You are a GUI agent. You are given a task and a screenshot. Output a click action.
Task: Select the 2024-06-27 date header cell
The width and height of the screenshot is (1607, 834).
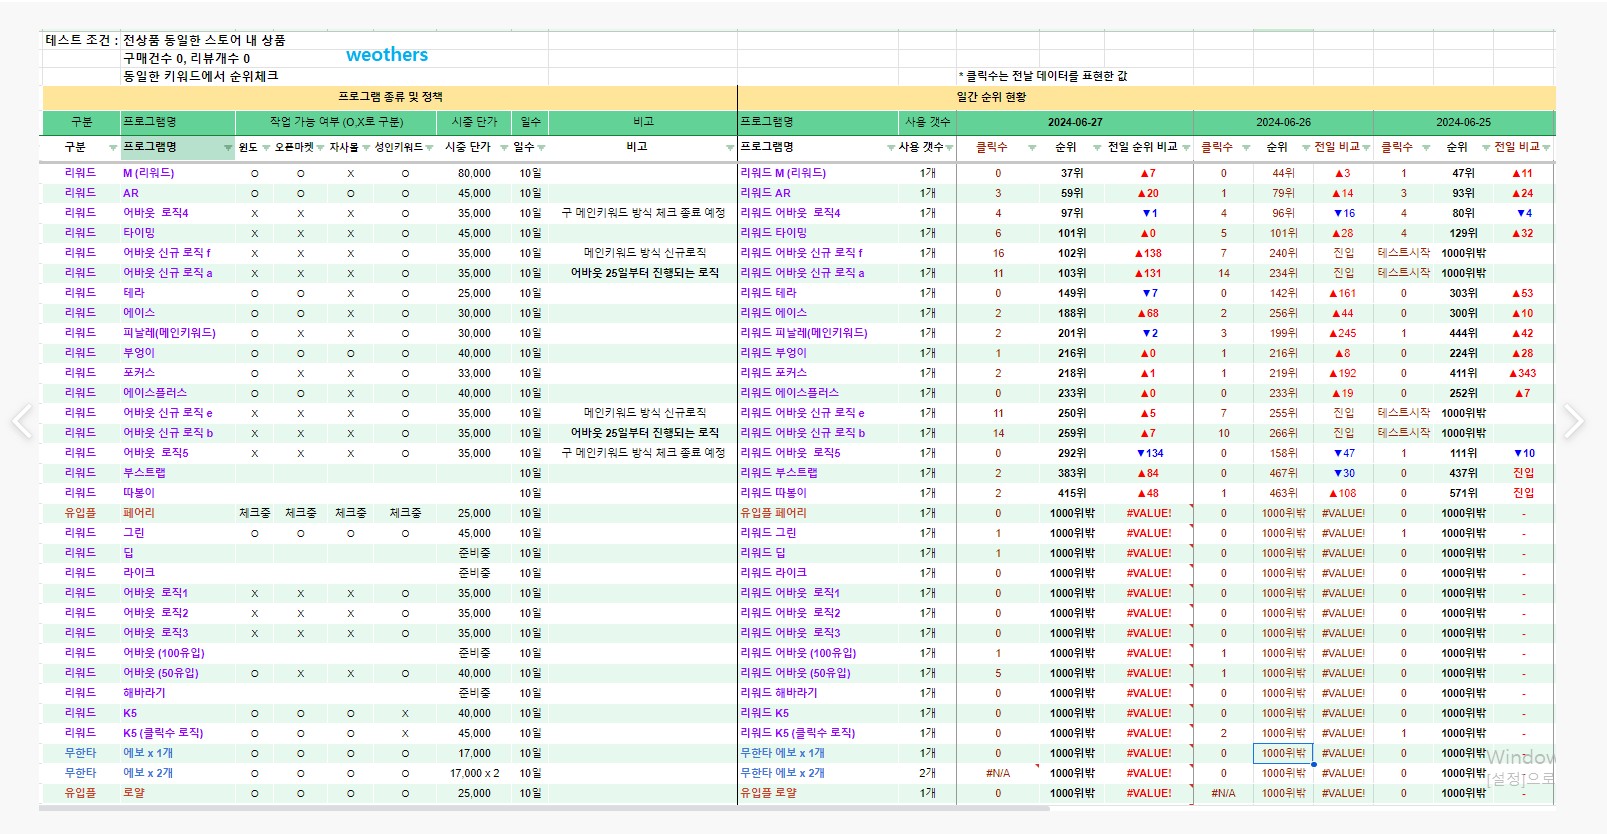1075,122
